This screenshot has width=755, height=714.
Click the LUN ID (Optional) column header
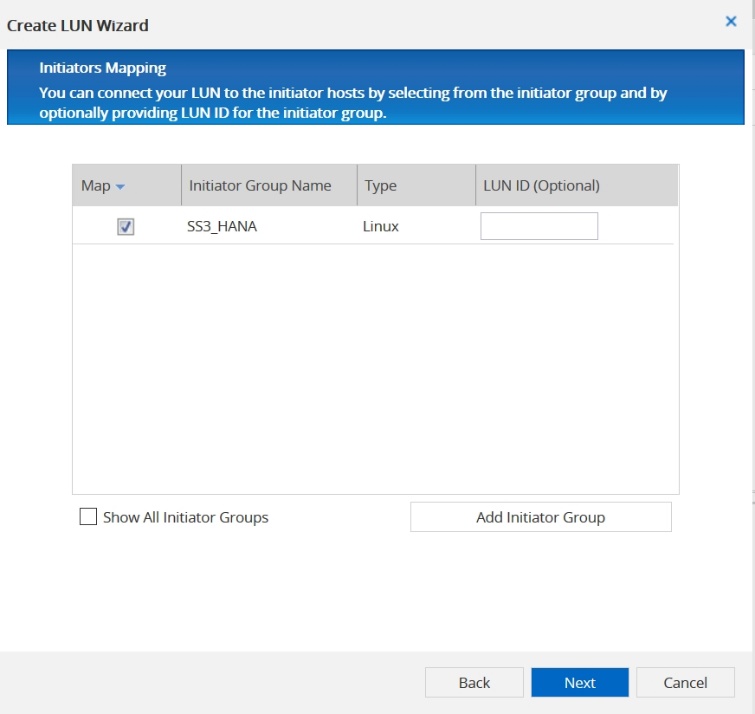[x=541, y=186]
